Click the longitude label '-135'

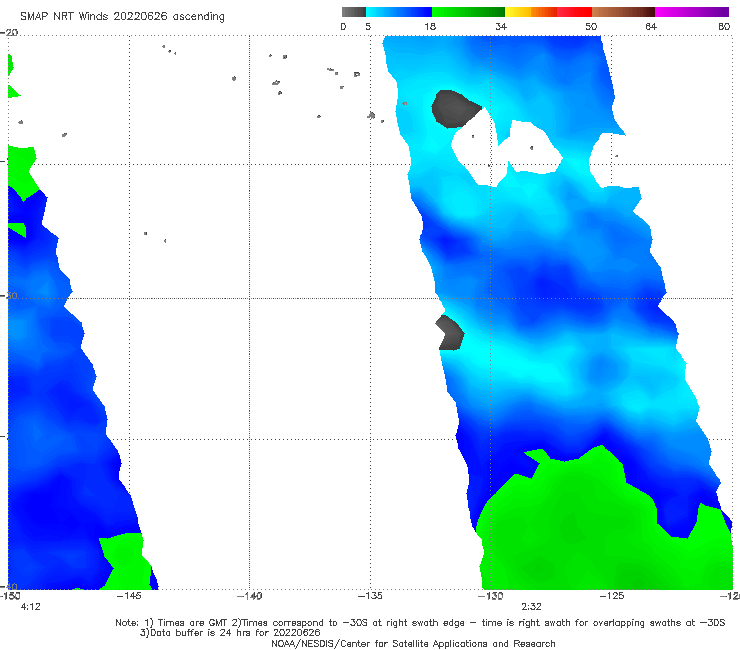[x=370, y=596]
